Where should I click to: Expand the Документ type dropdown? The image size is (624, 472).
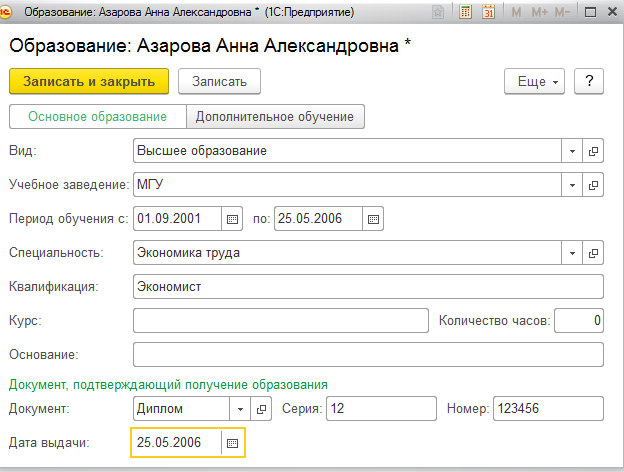coord(240,408)
